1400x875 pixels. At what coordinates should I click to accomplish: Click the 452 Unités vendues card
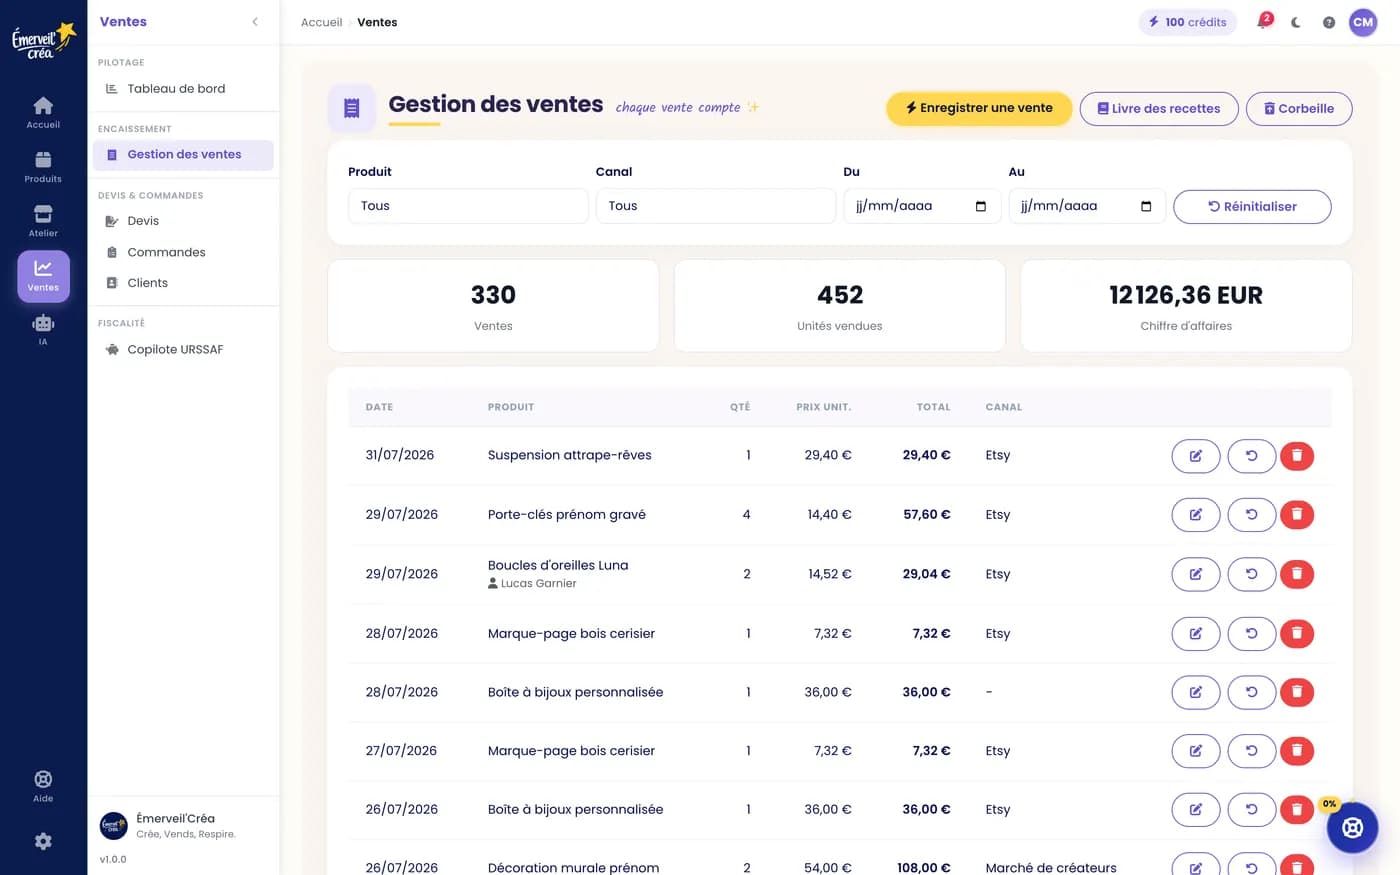pyautogui.click(x=840, y=306)
